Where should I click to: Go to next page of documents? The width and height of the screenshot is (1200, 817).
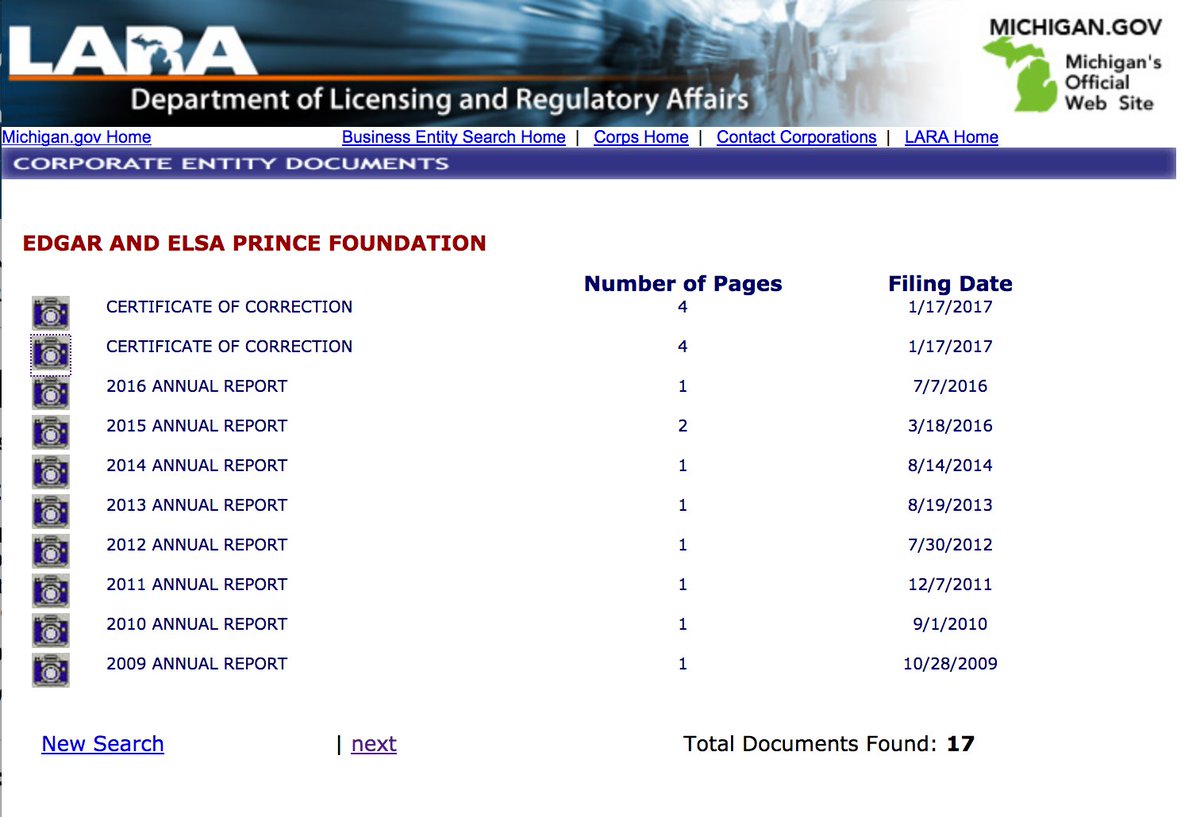374,744
